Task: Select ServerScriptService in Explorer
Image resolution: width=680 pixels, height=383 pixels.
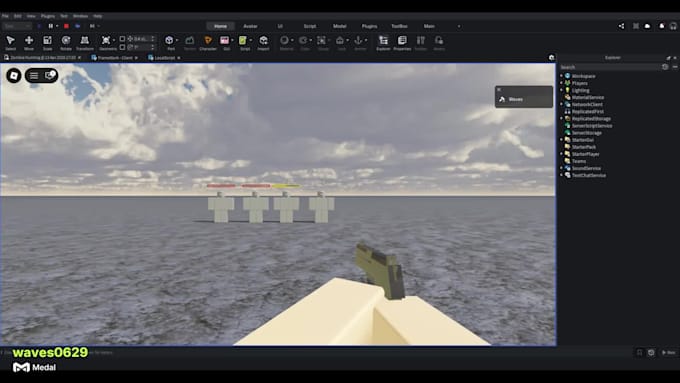Action: pyautogui.click(x=592, y=125)
